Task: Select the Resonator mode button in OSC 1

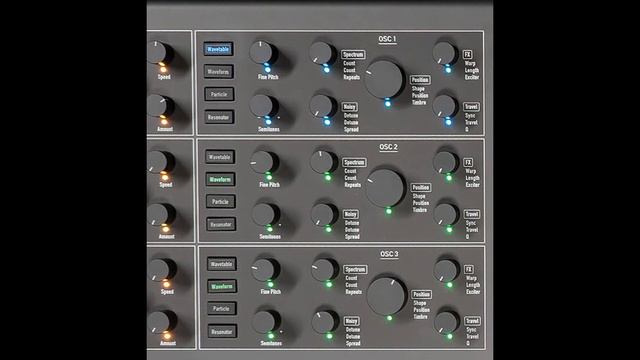Action: tap(219, 117)
